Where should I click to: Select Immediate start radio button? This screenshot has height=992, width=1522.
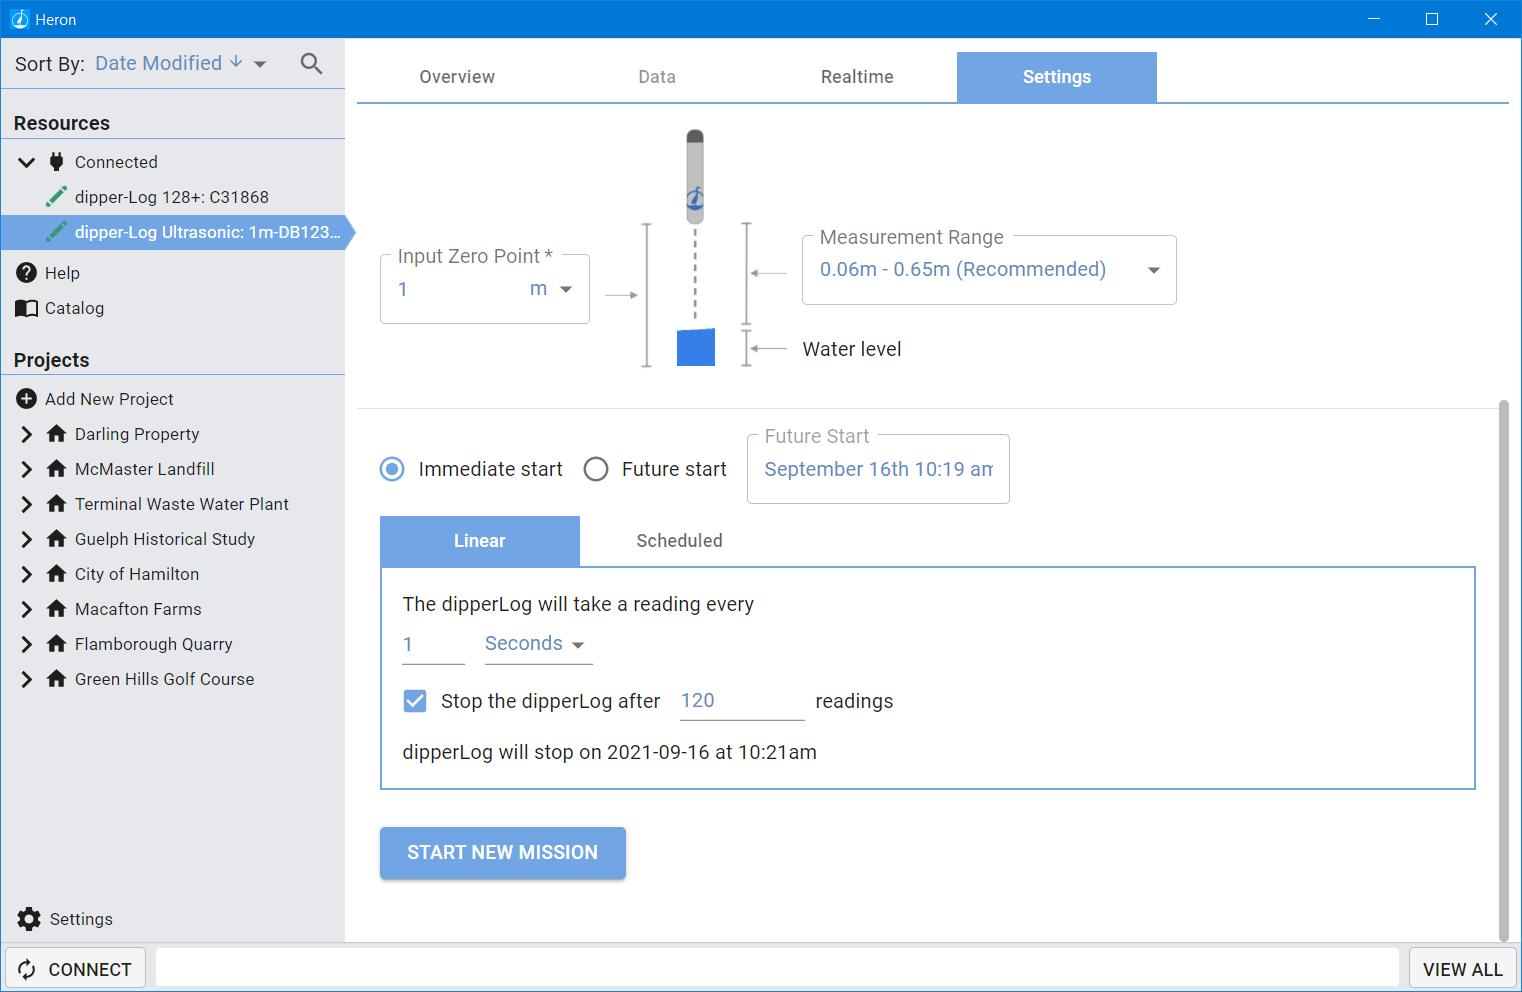392,469
